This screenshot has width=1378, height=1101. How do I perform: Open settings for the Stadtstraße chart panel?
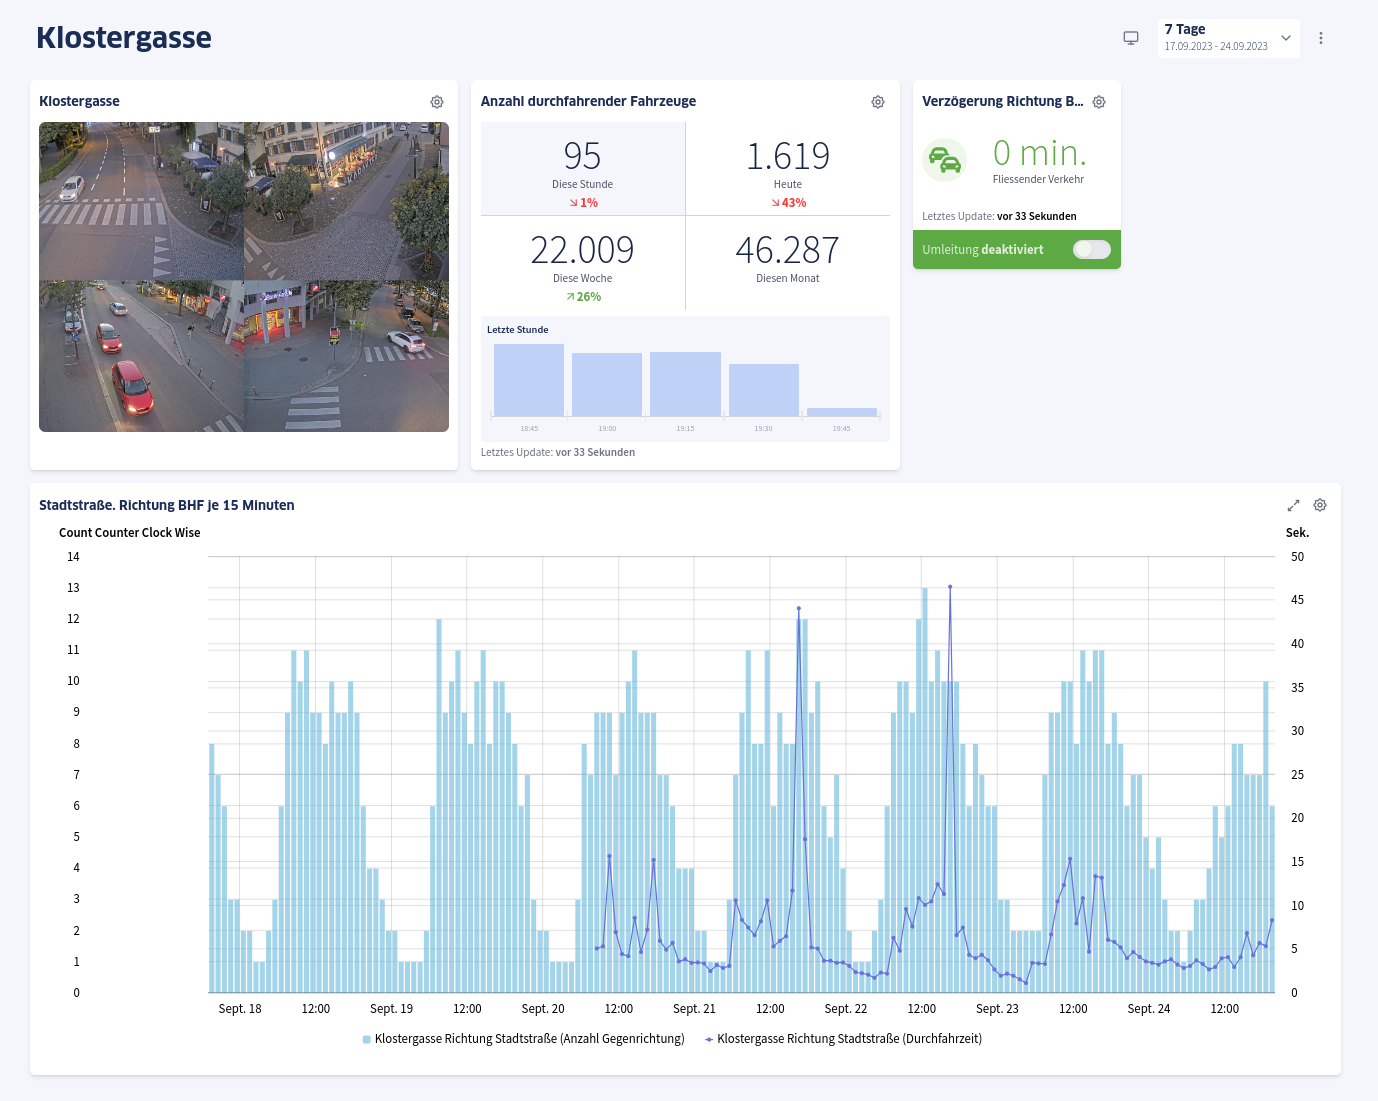point(1320,505)
